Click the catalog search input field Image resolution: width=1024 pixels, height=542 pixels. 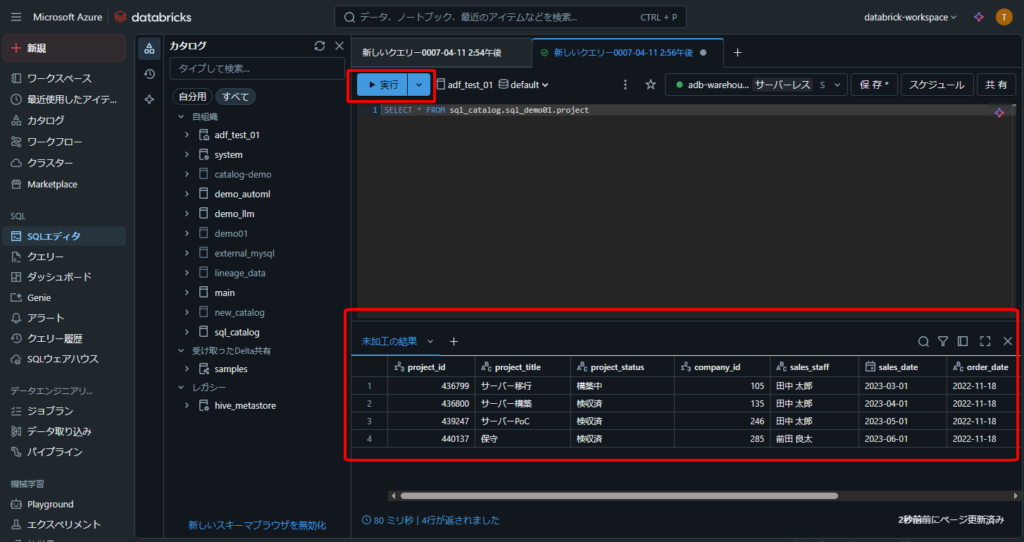[256, 69]
